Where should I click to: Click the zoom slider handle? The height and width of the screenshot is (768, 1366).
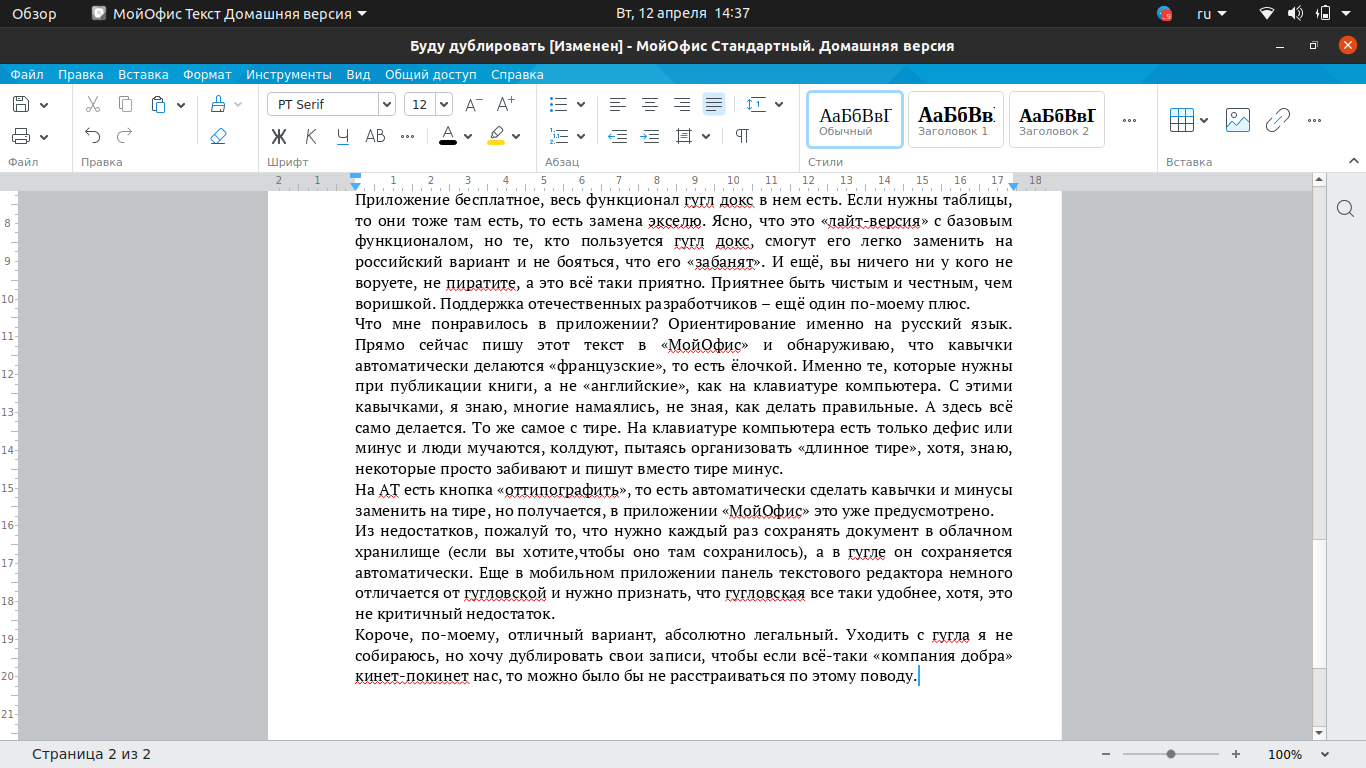[1171, 754]
